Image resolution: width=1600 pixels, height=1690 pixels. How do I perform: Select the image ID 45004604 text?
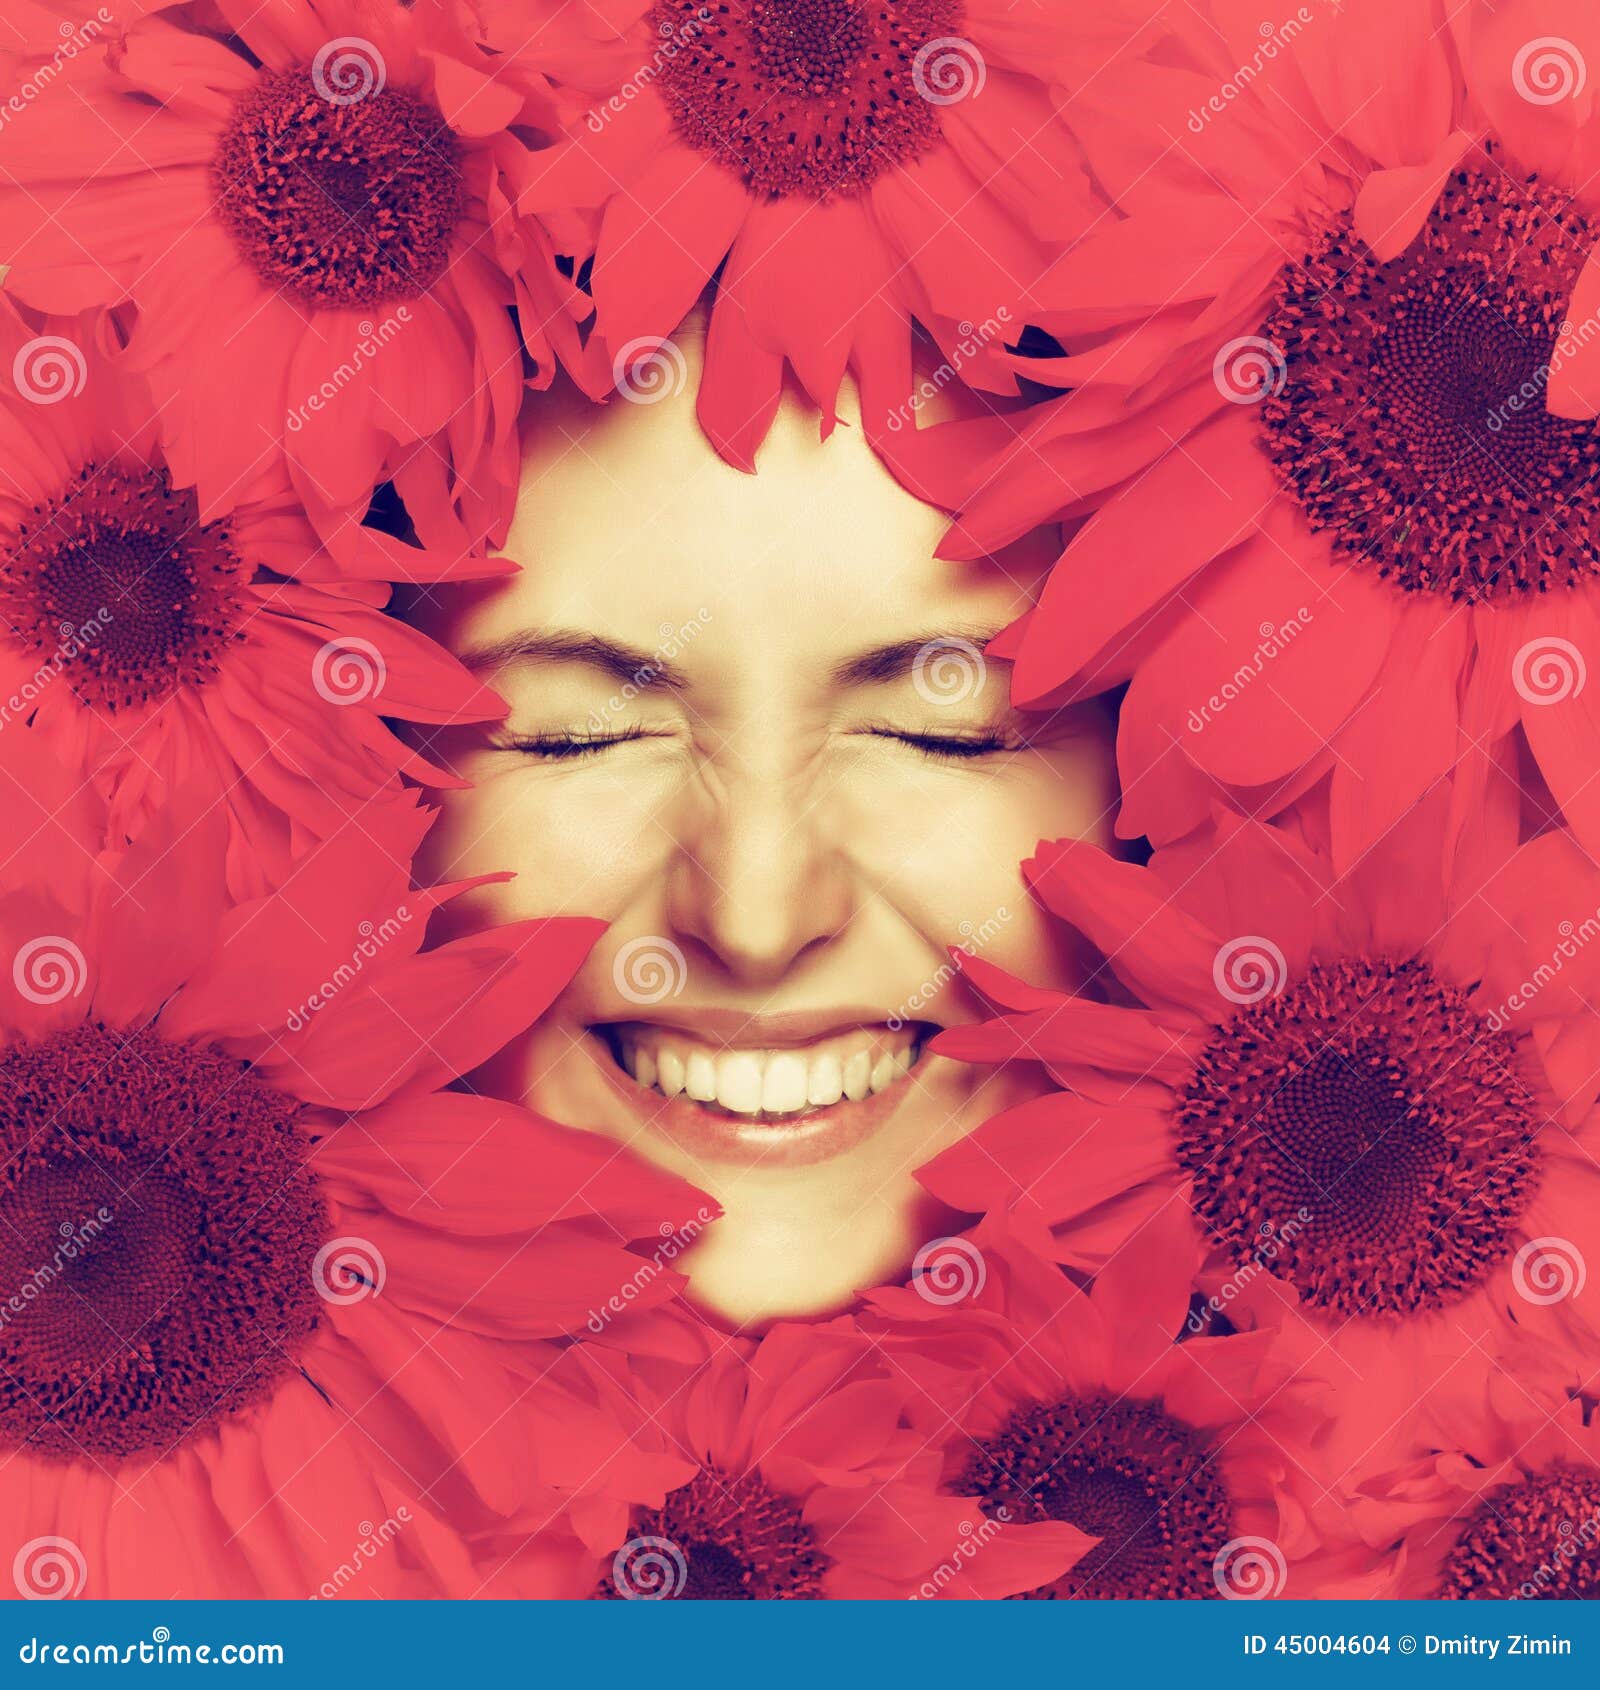coord(1315,1643)
